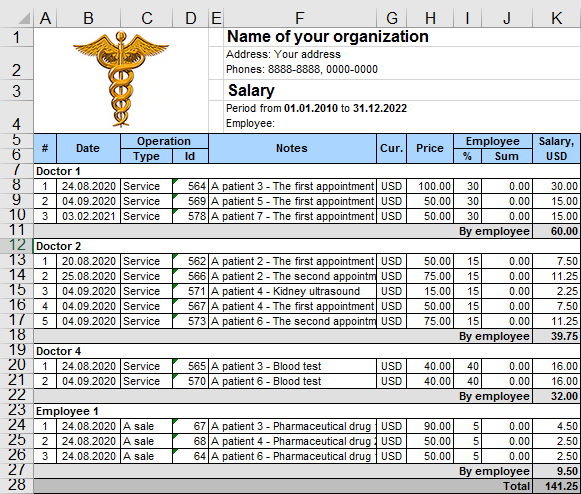
Task: Select column A header
Action: pos(45,18)
